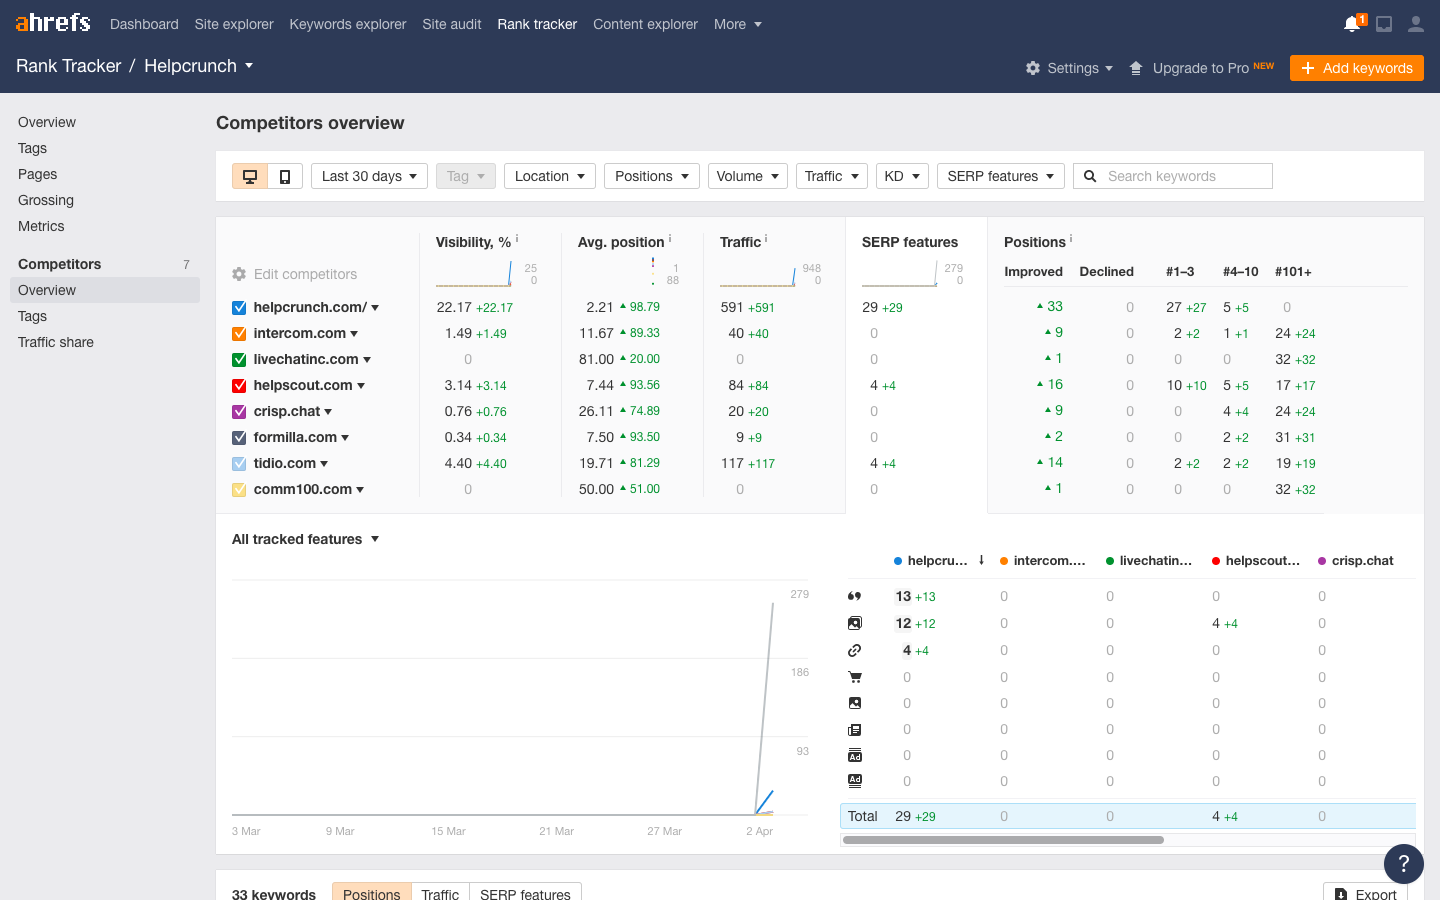Open the Location filter dropdown

click(x=550, y=176)
